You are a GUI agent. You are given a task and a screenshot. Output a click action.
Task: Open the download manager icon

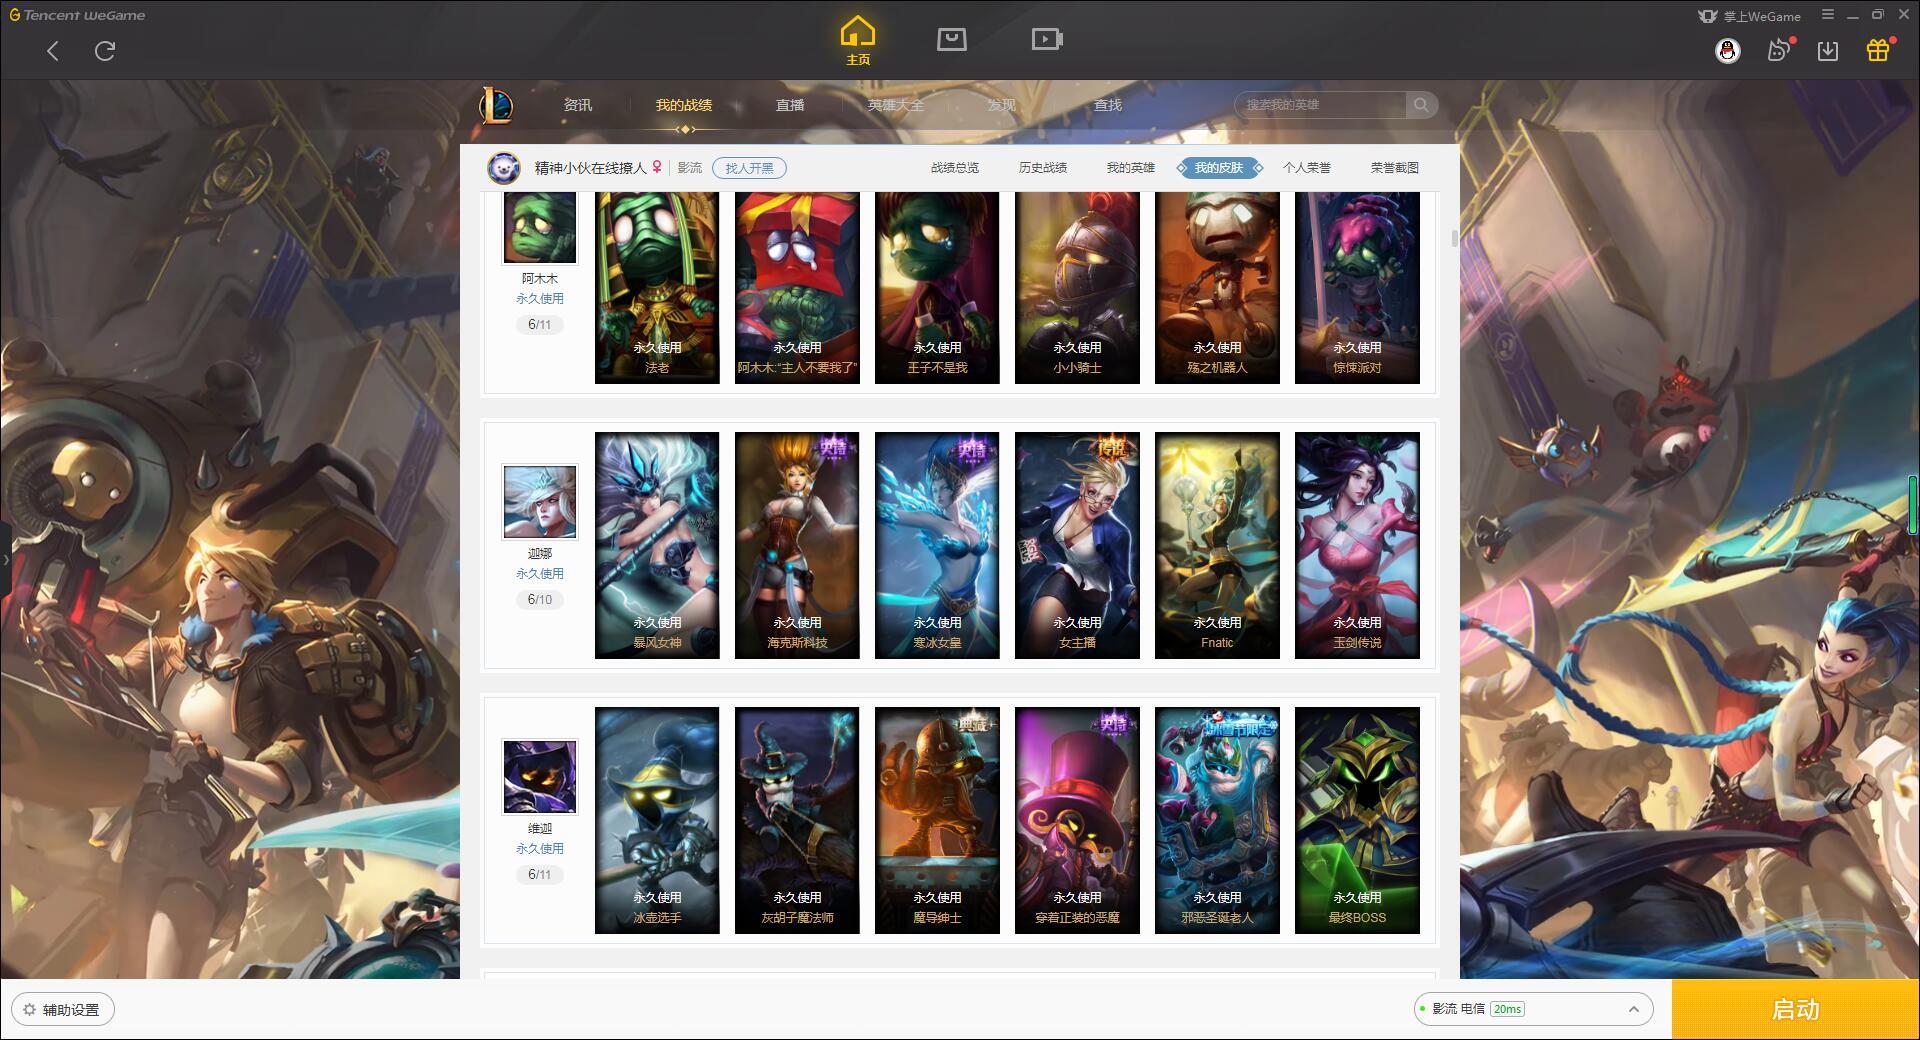tap(1828, 51)
